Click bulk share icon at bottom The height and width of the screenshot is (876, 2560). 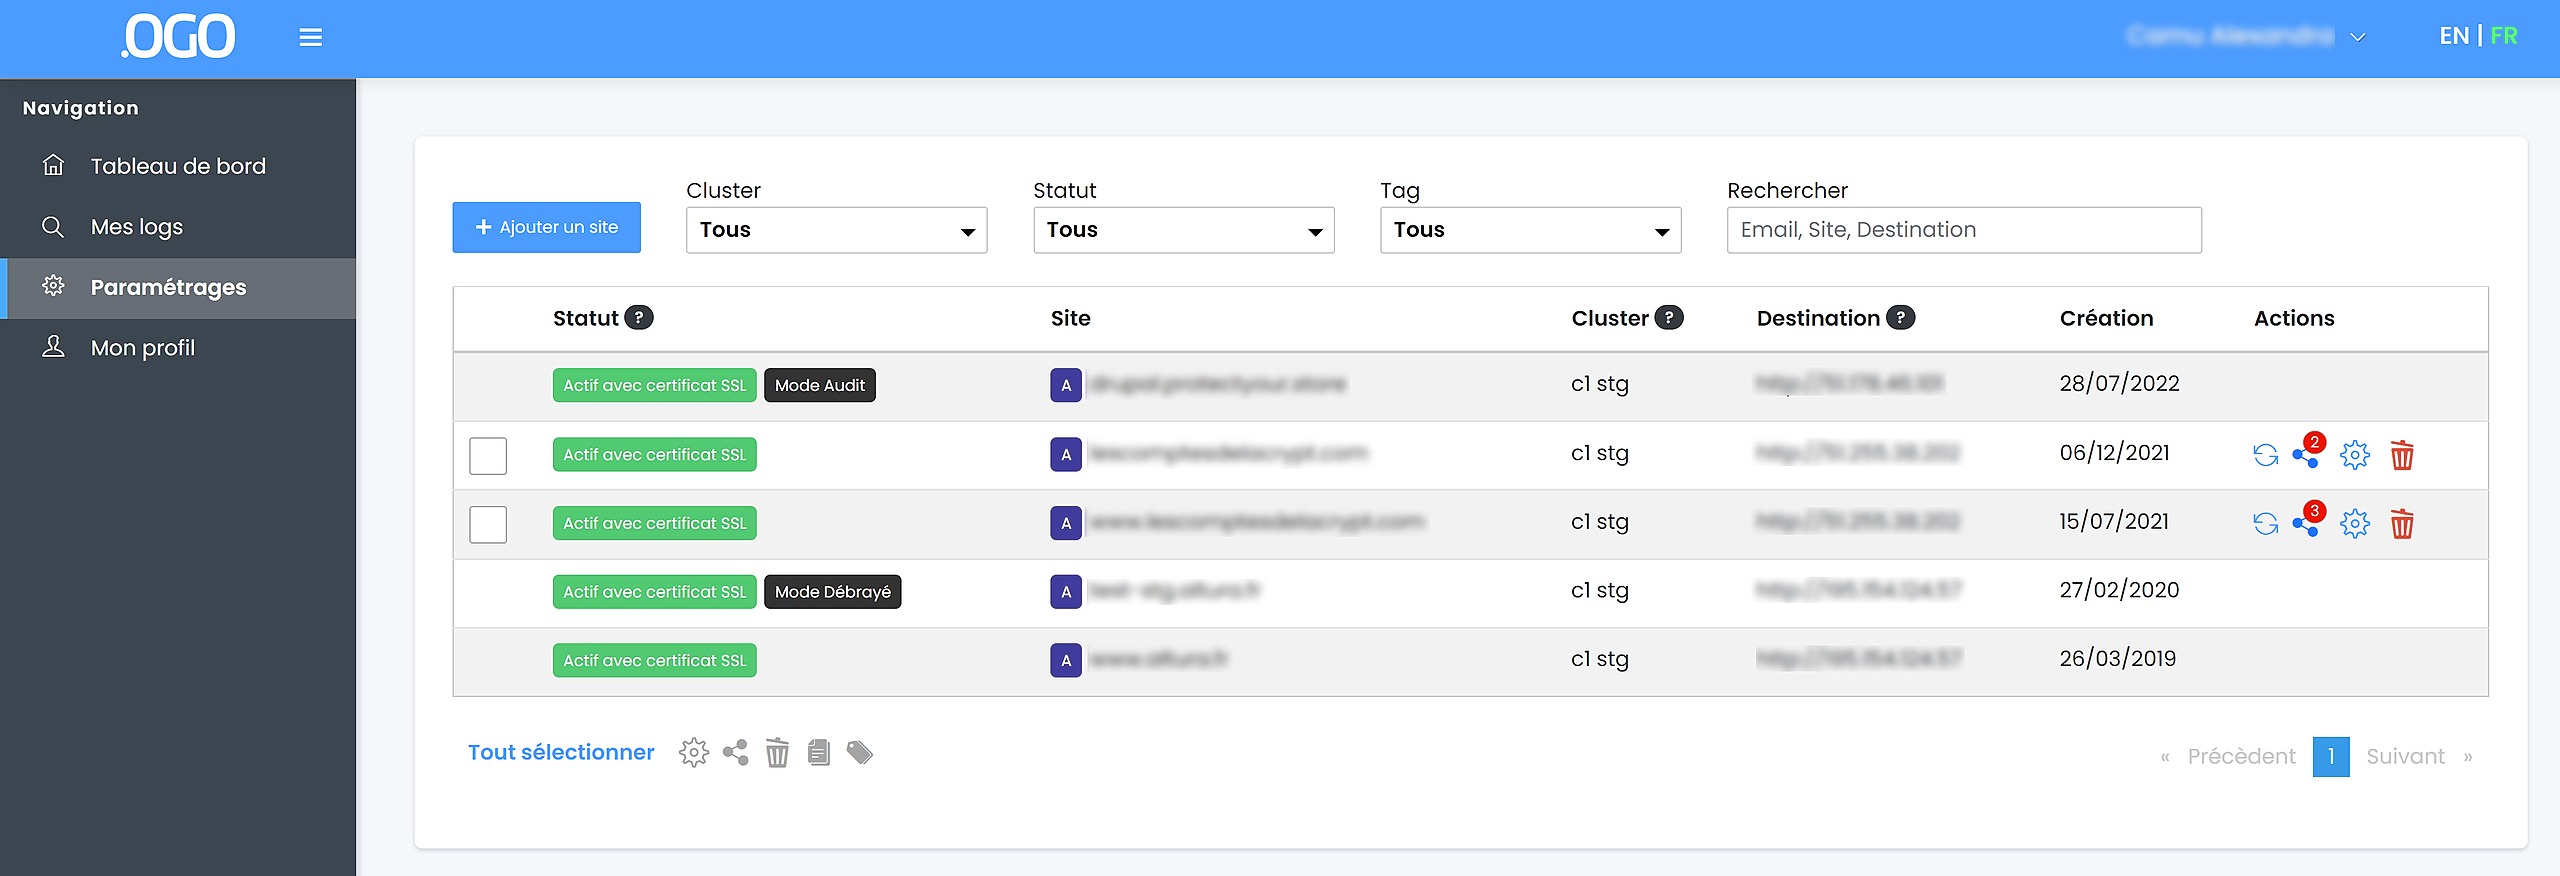pos(735,752)
